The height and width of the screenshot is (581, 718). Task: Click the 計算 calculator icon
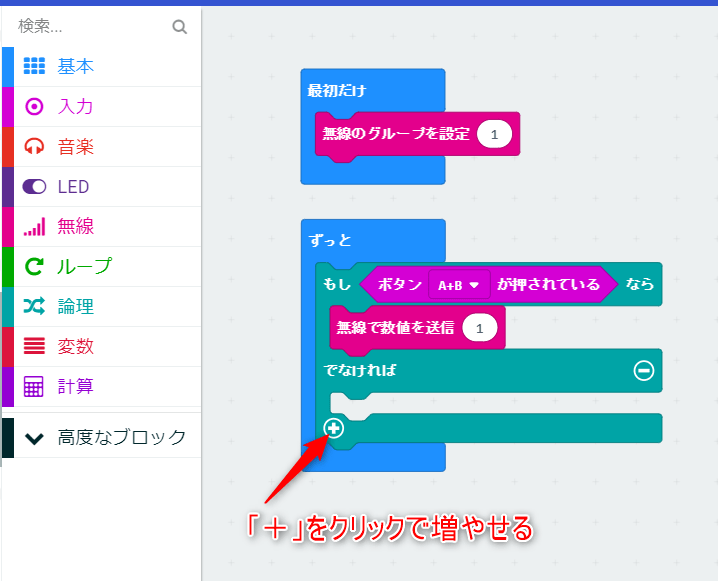pyautogui.click(x=34, y=386)
